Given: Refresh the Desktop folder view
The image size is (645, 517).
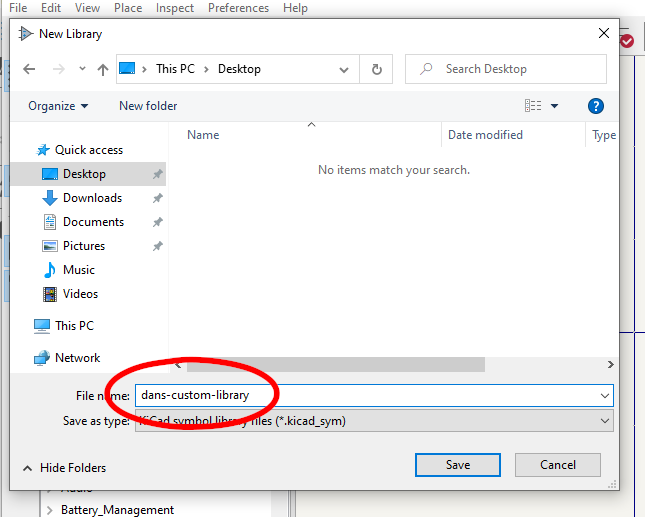Looking at the screenshot, I should click(x=376, y=69).
